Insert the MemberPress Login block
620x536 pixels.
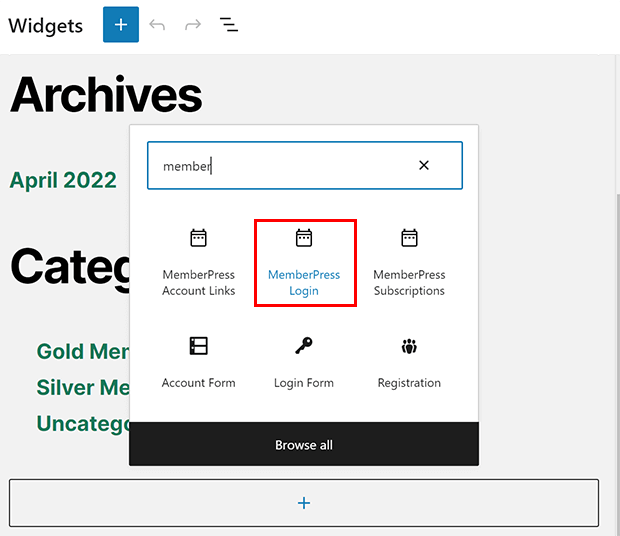click(x=304, y=263)
